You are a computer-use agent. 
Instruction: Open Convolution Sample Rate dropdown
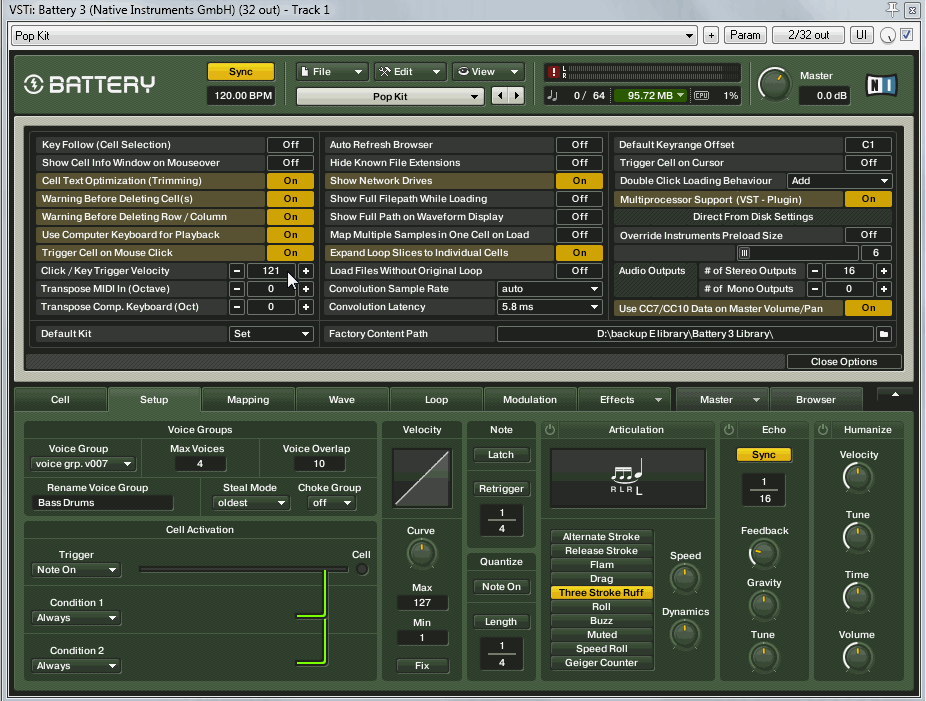tap(549, 289)
